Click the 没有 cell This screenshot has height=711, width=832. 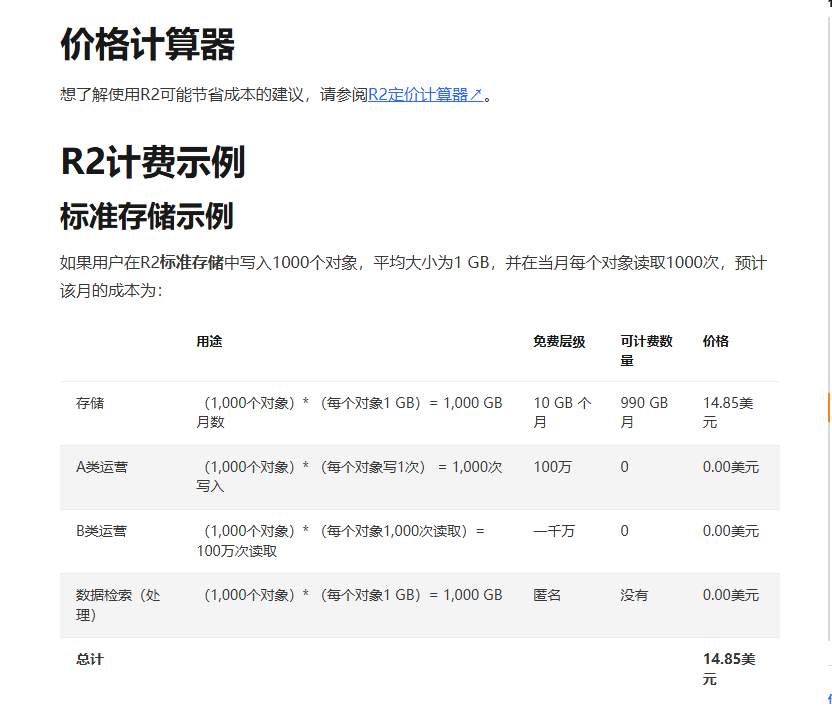pyautogui.click(x=634, y=595)
